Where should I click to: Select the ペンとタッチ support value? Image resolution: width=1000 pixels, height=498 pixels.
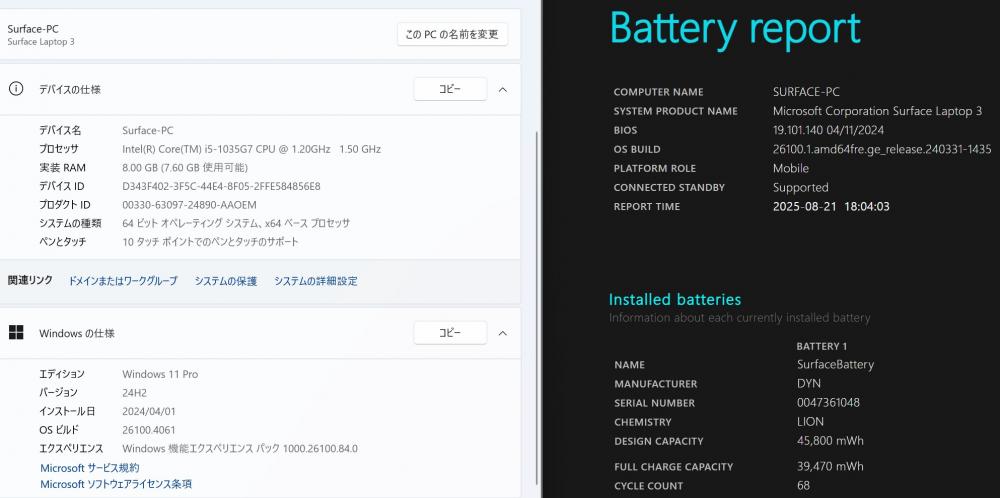pos(210,242)
